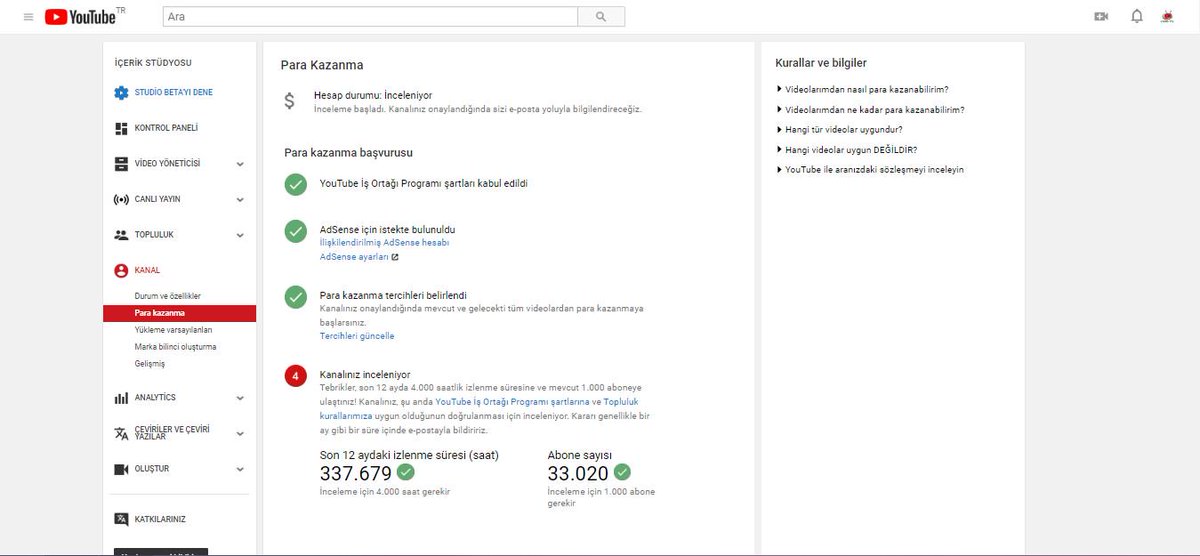Expand the Analytics section chevron
This screenshot has height=556, width=1200.
240,398
